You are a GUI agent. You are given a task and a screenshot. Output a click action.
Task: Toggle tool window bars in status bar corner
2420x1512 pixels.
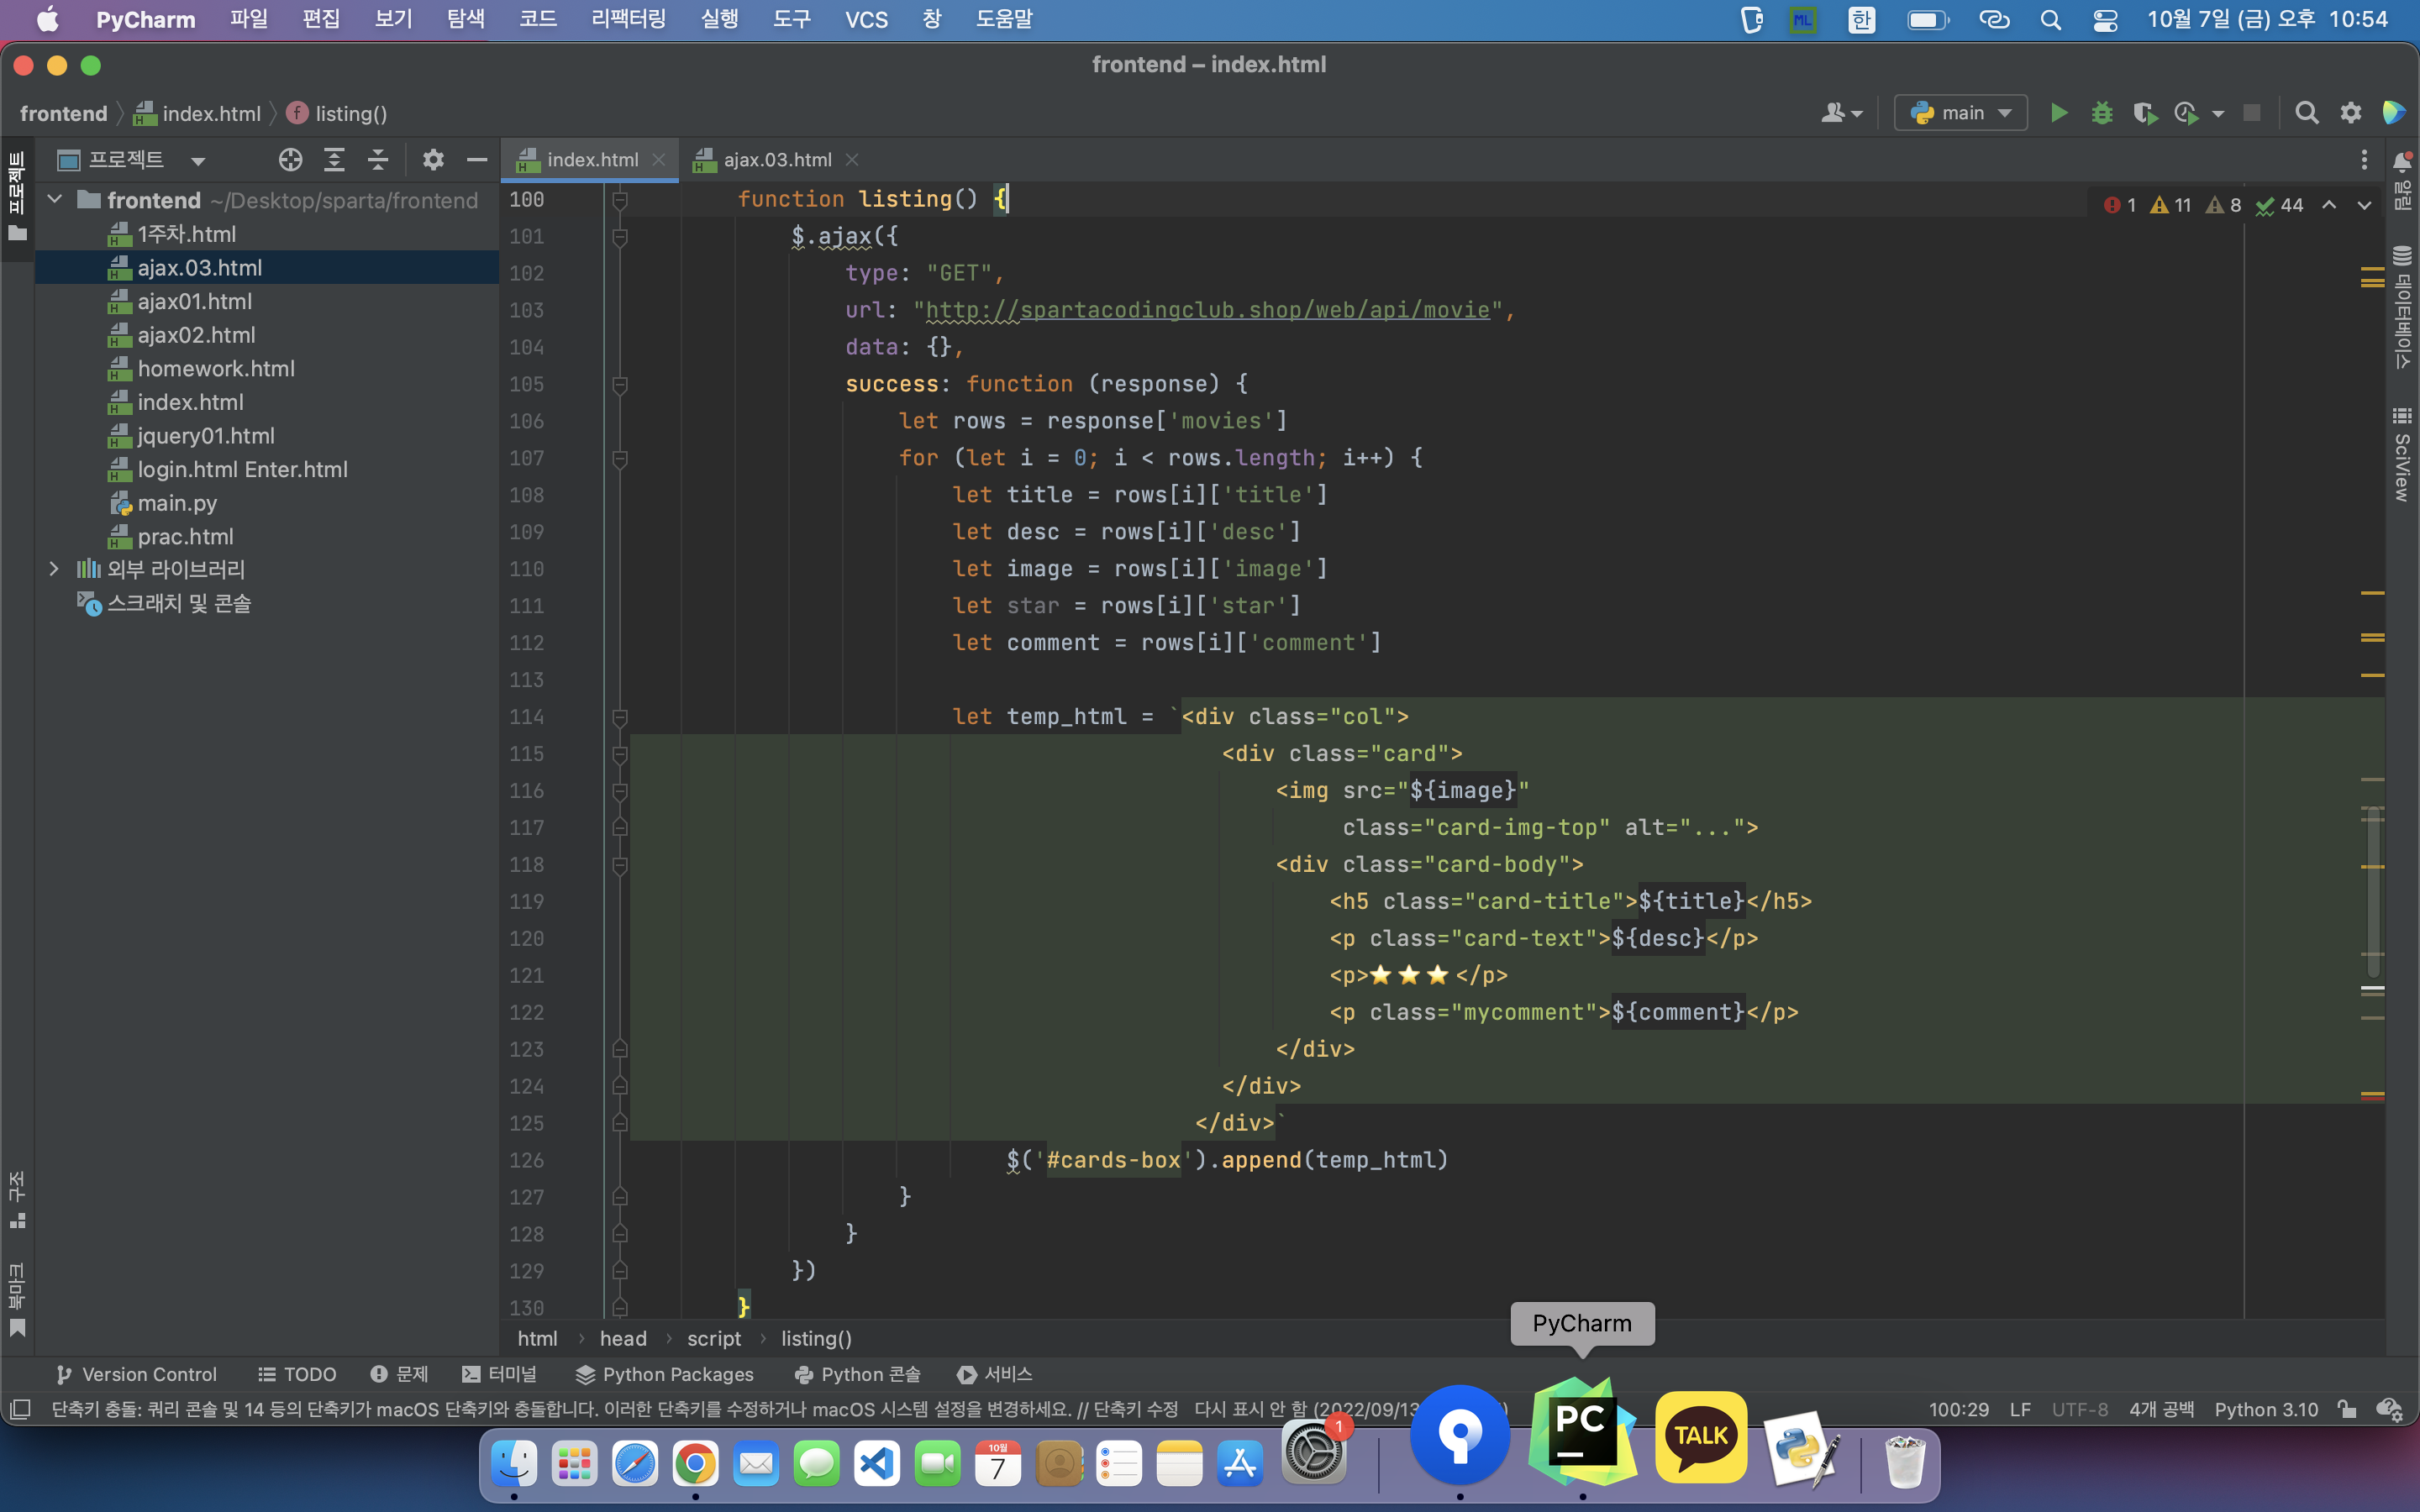pyautogui.click(x=20, y=1409)
